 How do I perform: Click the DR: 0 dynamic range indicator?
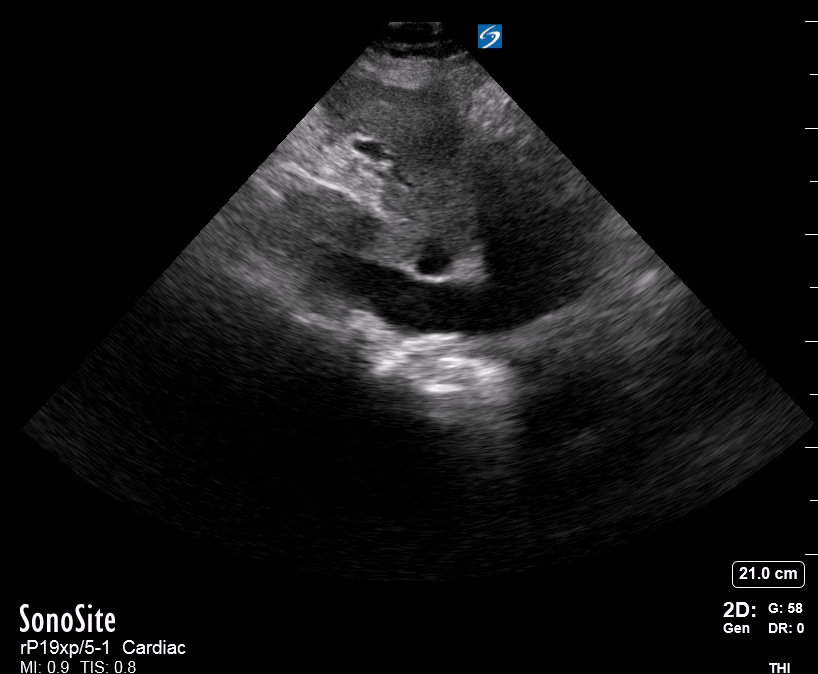point(785,630)
